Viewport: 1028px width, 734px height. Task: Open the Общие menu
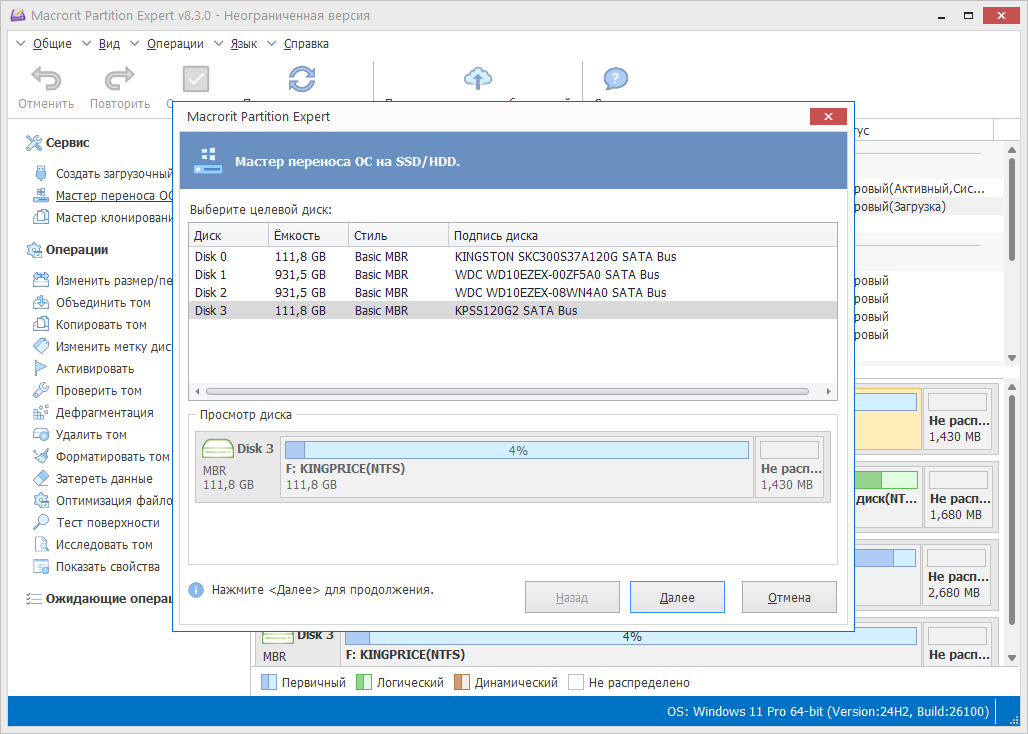52,44
